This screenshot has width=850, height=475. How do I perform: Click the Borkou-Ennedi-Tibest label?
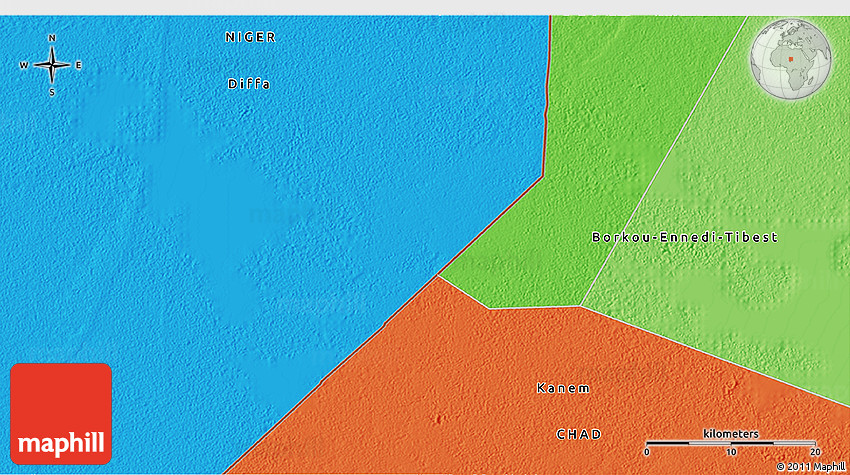[x=685, y=237]
